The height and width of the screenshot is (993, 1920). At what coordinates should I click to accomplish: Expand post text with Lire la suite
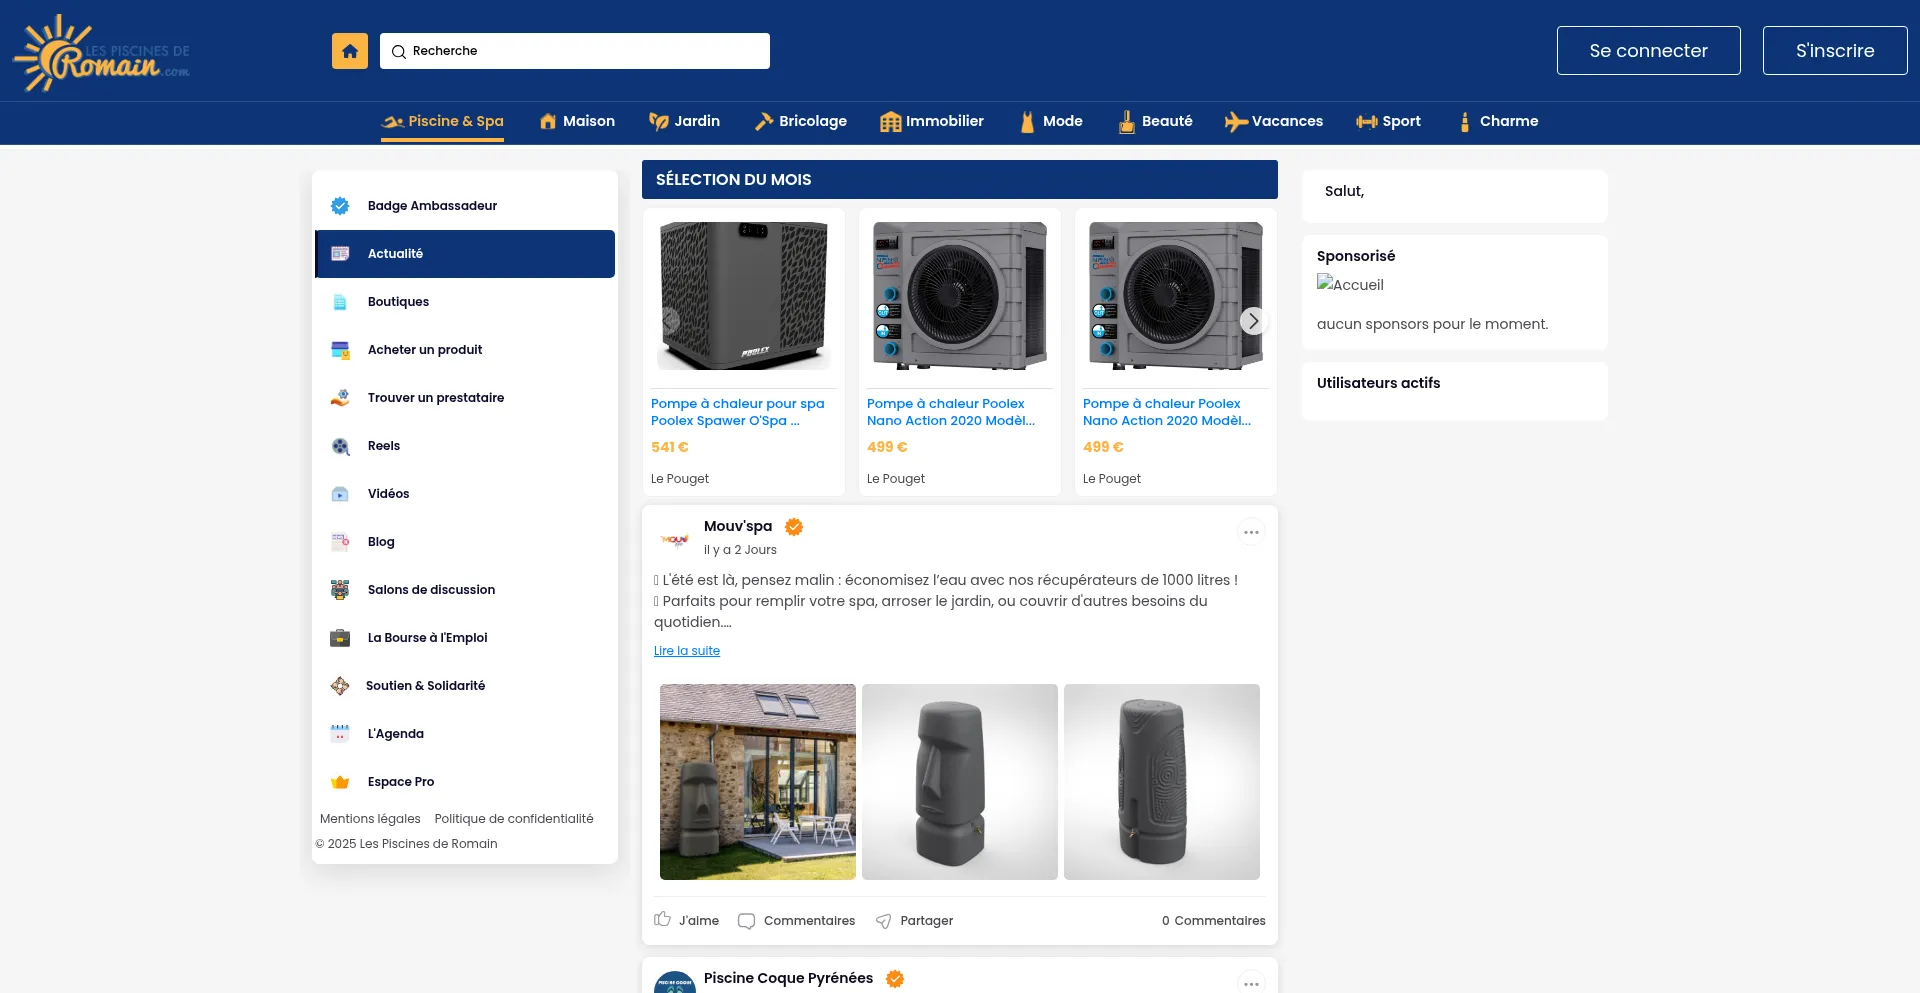[687, 651]
